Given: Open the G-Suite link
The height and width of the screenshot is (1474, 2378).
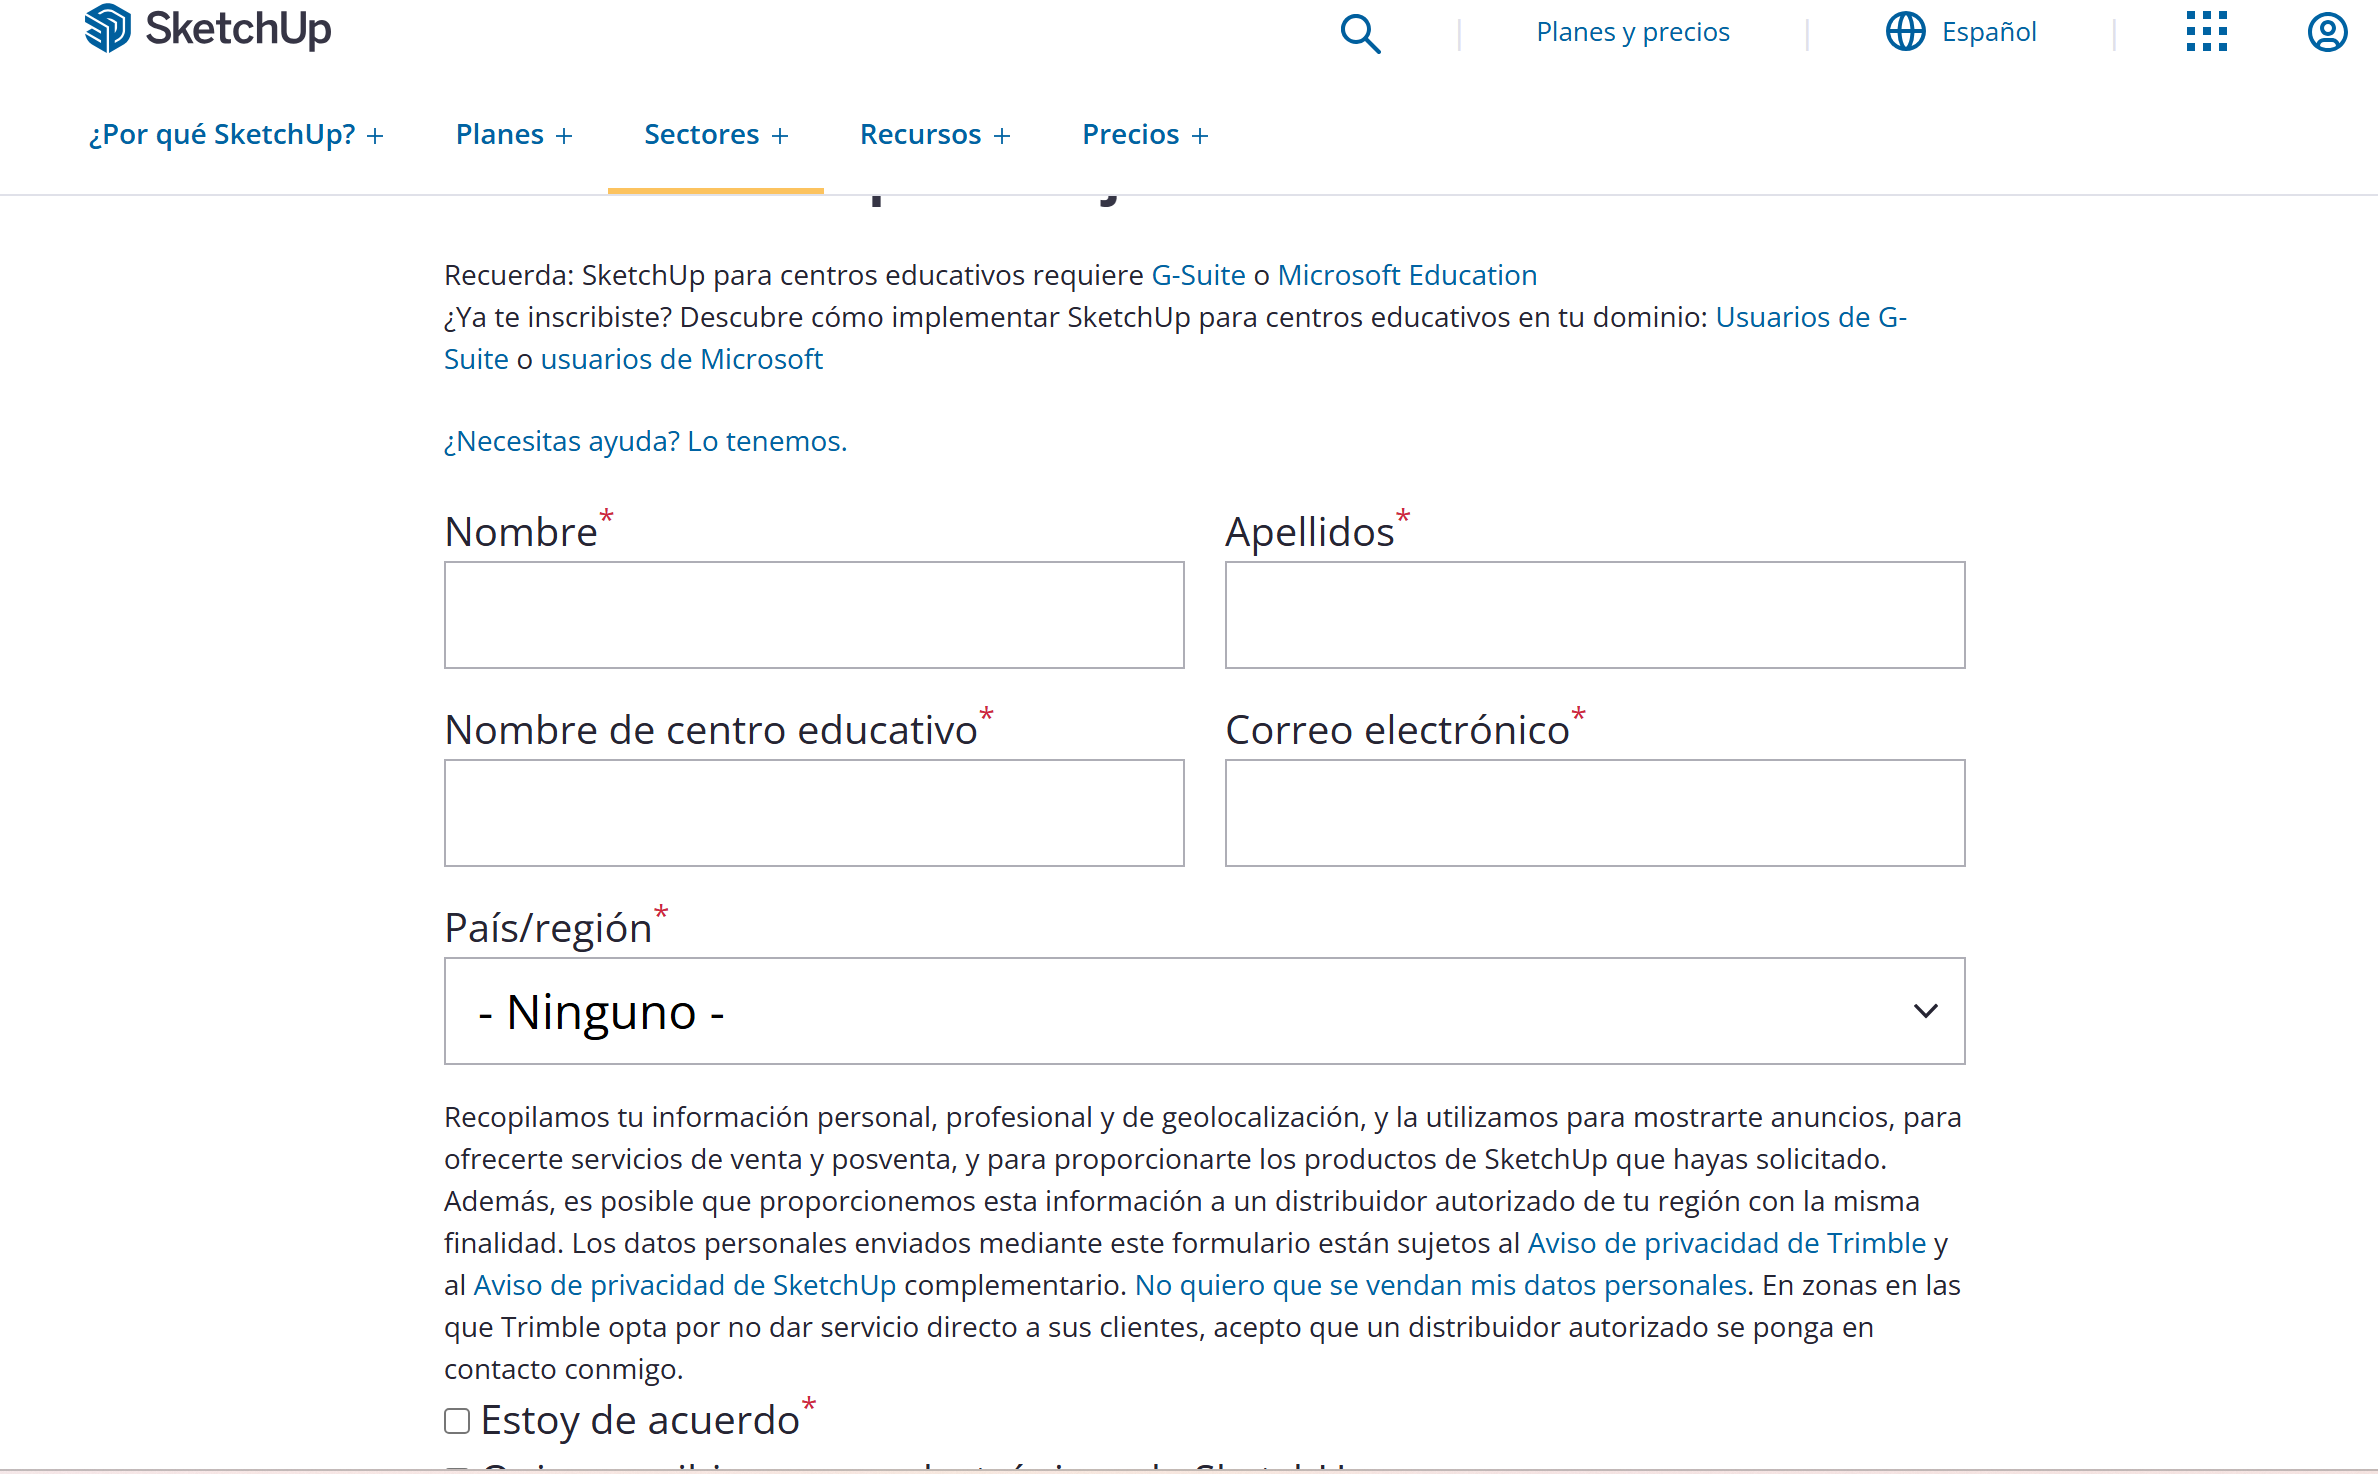Looking at the screenshot, I should coord(1198,275).
